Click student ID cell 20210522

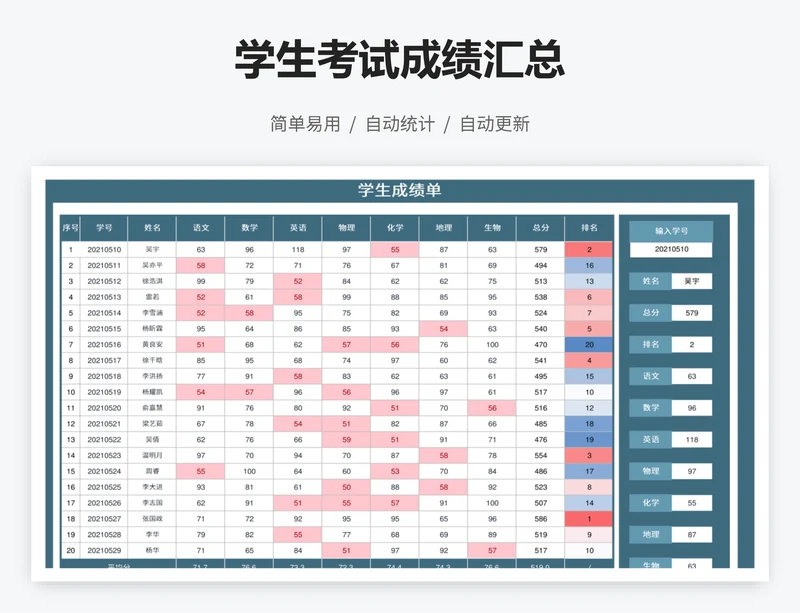pos(104,439)
